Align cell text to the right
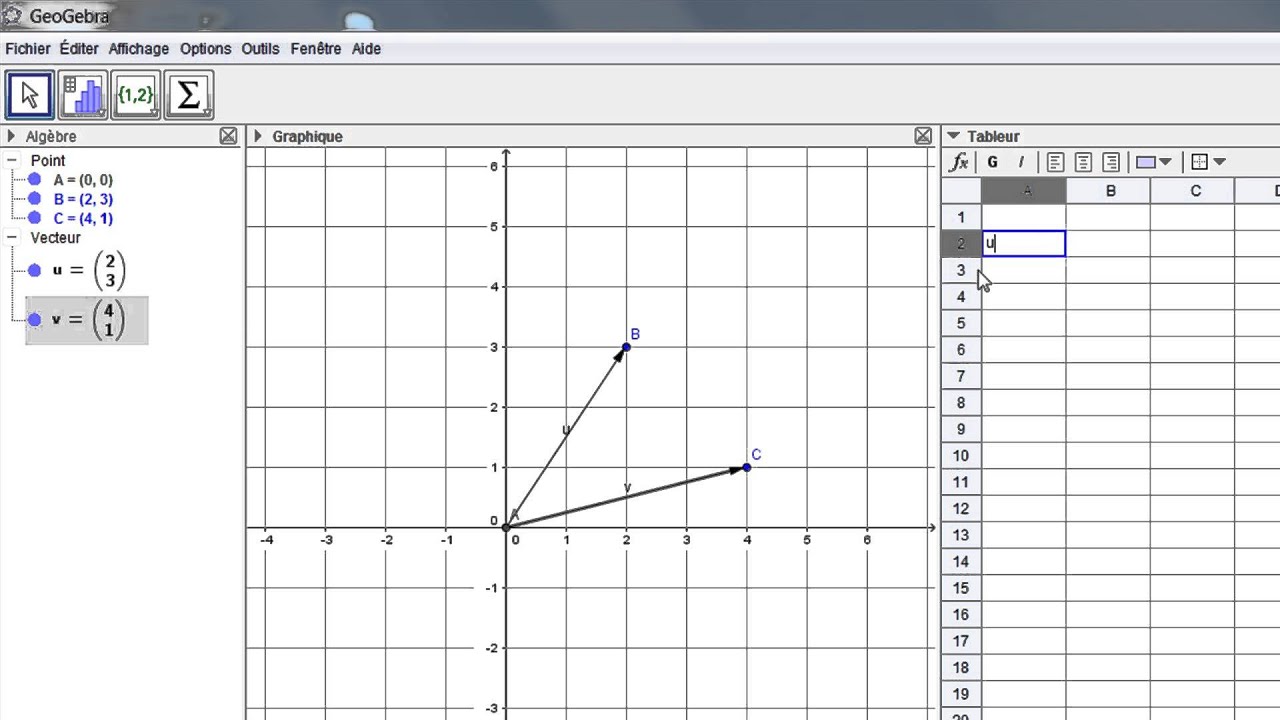The height and width of the screenshot is (720, 1280). (x=1111, y=162)
